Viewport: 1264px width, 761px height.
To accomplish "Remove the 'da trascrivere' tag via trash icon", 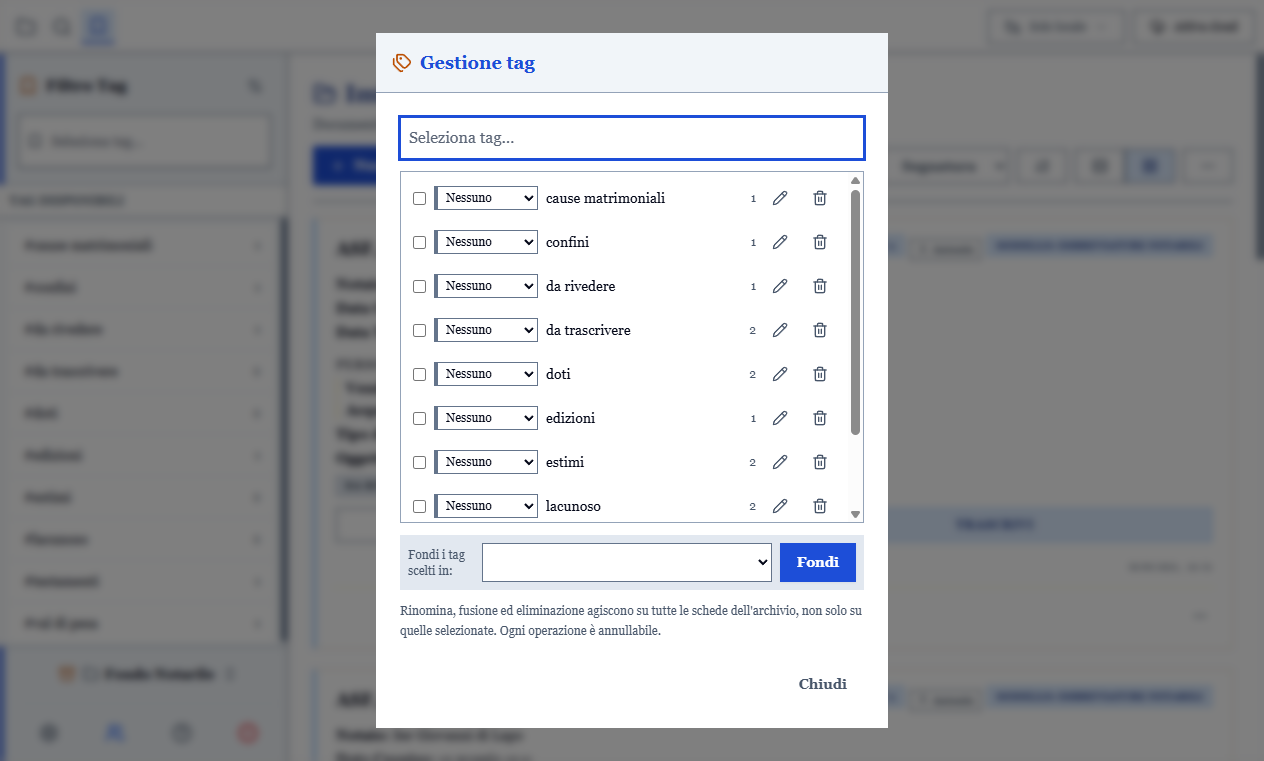I will [x=820, y=330].
